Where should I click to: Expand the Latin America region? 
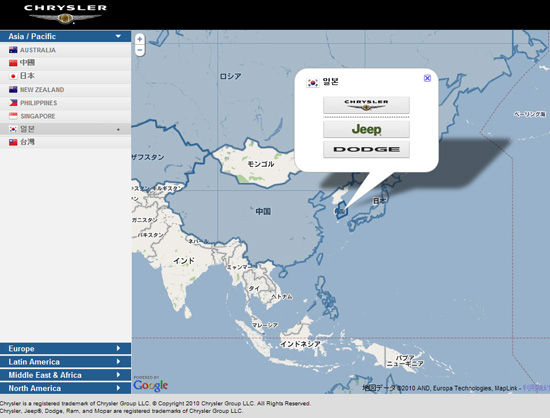tap(66, 362)
